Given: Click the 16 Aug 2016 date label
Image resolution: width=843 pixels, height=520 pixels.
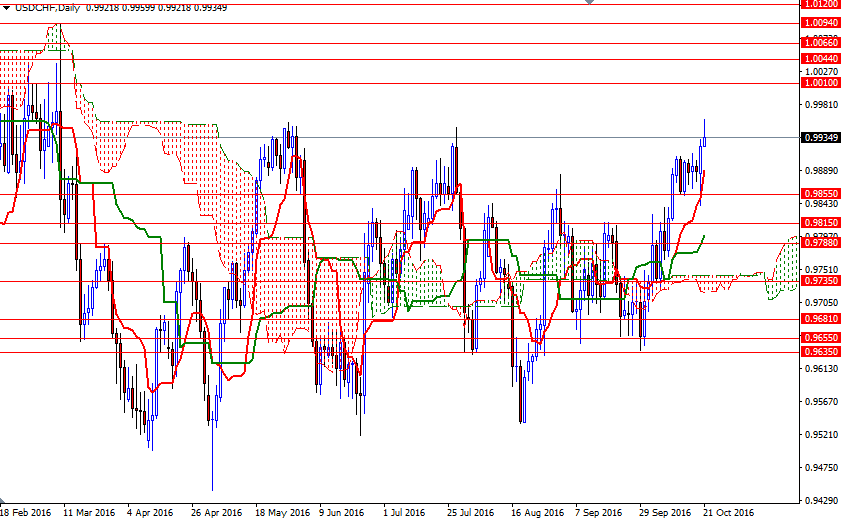Looking at the screenshot, I should (537, 512).
